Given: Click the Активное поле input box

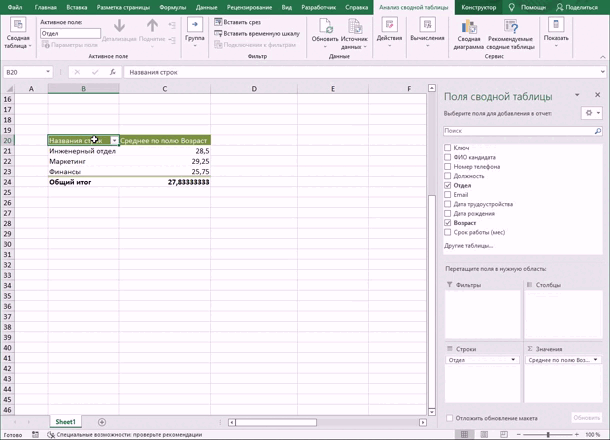Looking at the screenshot, I should click(70, 33).
